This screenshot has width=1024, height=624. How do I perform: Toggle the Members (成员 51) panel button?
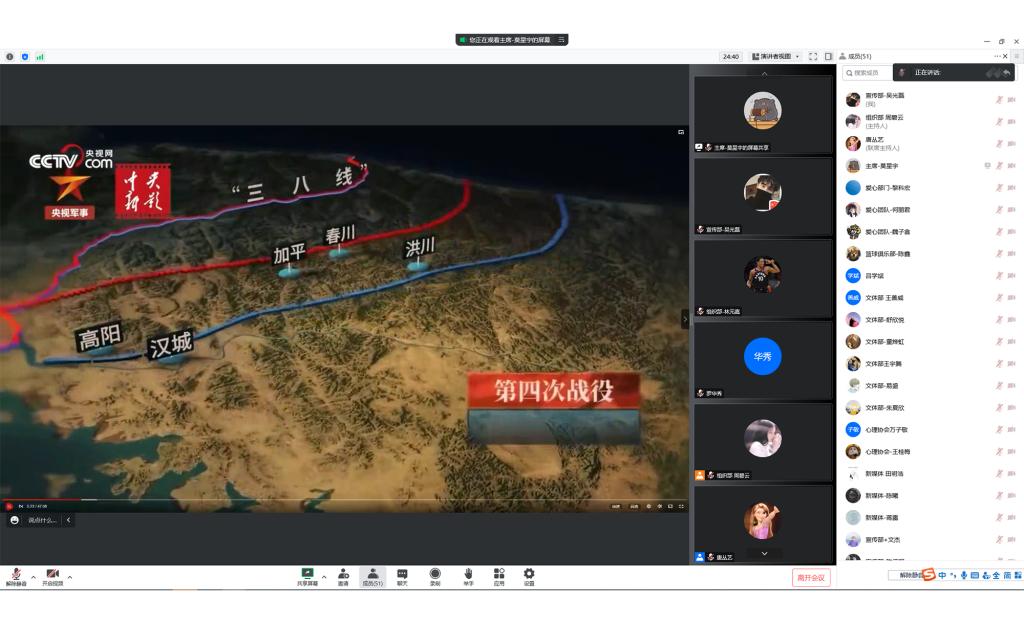click(372, 575)
